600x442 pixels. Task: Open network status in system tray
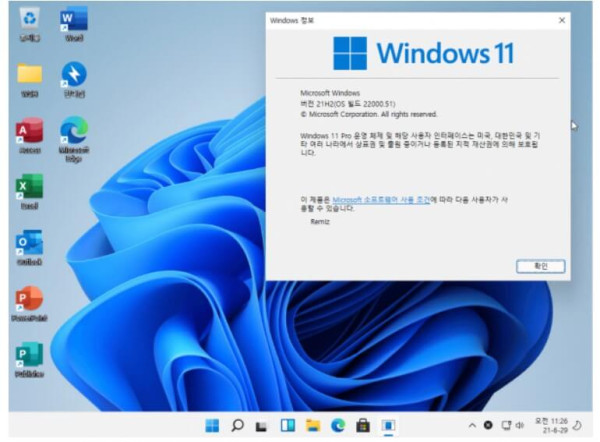pyautogui.click(x=506, y=425)
